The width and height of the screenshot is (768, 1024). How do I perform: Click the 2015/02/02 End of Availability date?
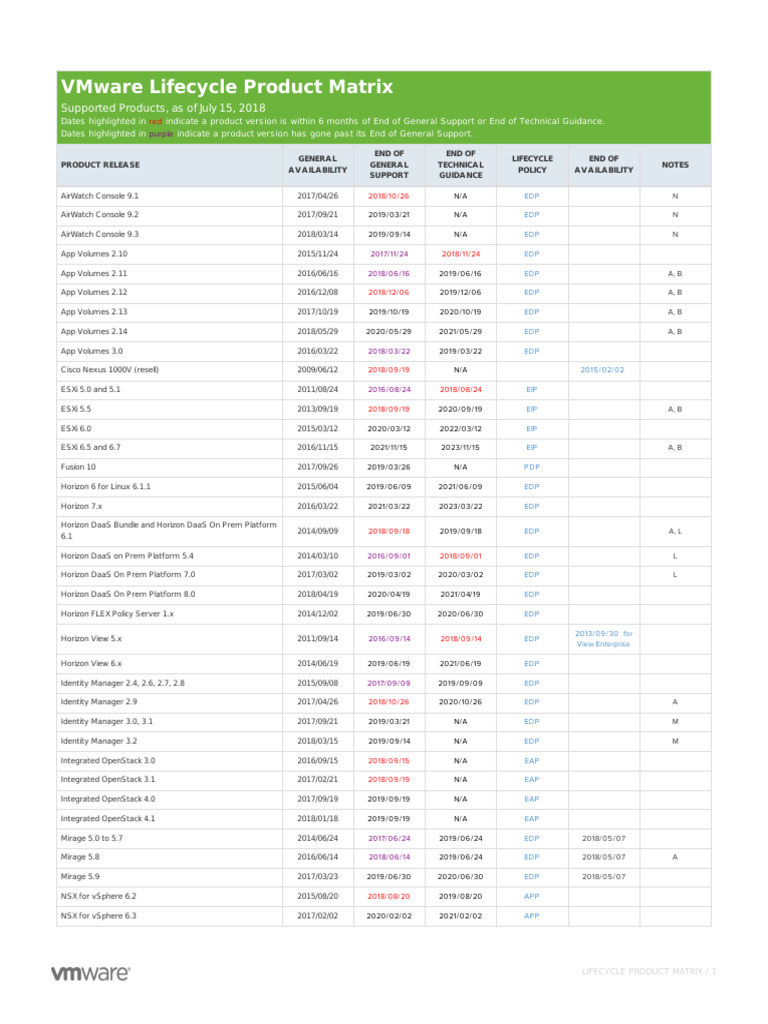click(x=603, y=370)
